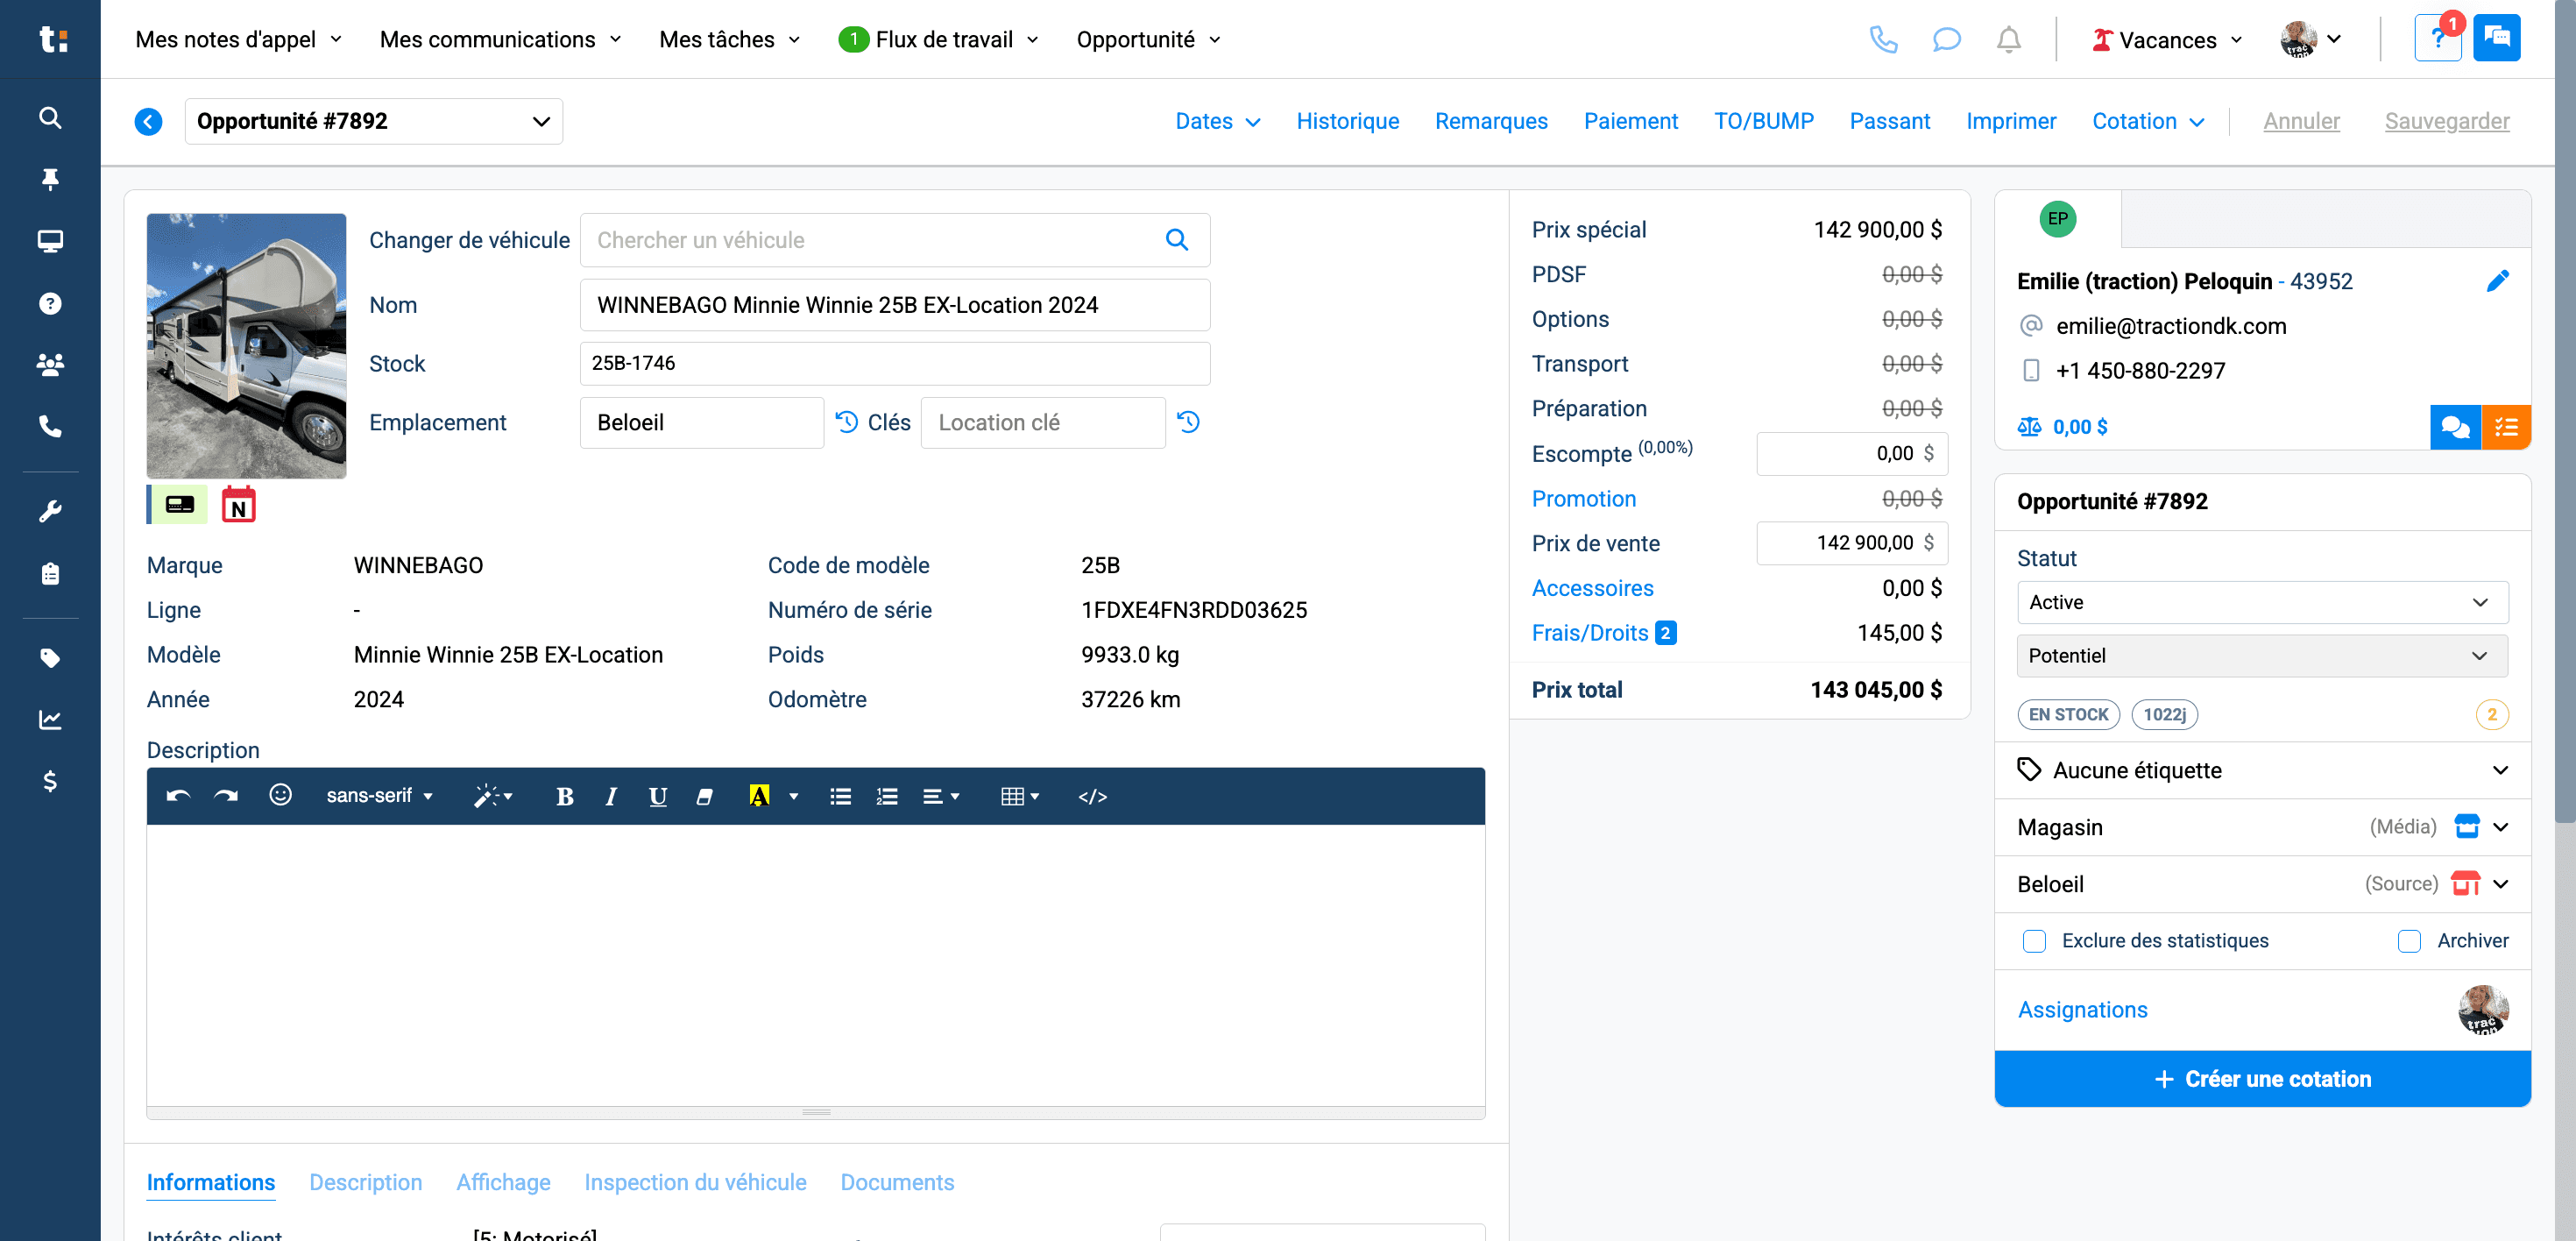2576x1241 pixels.
Task: Switch to the Inspection du véhicule tab
Action: (x=695, y=1183)
